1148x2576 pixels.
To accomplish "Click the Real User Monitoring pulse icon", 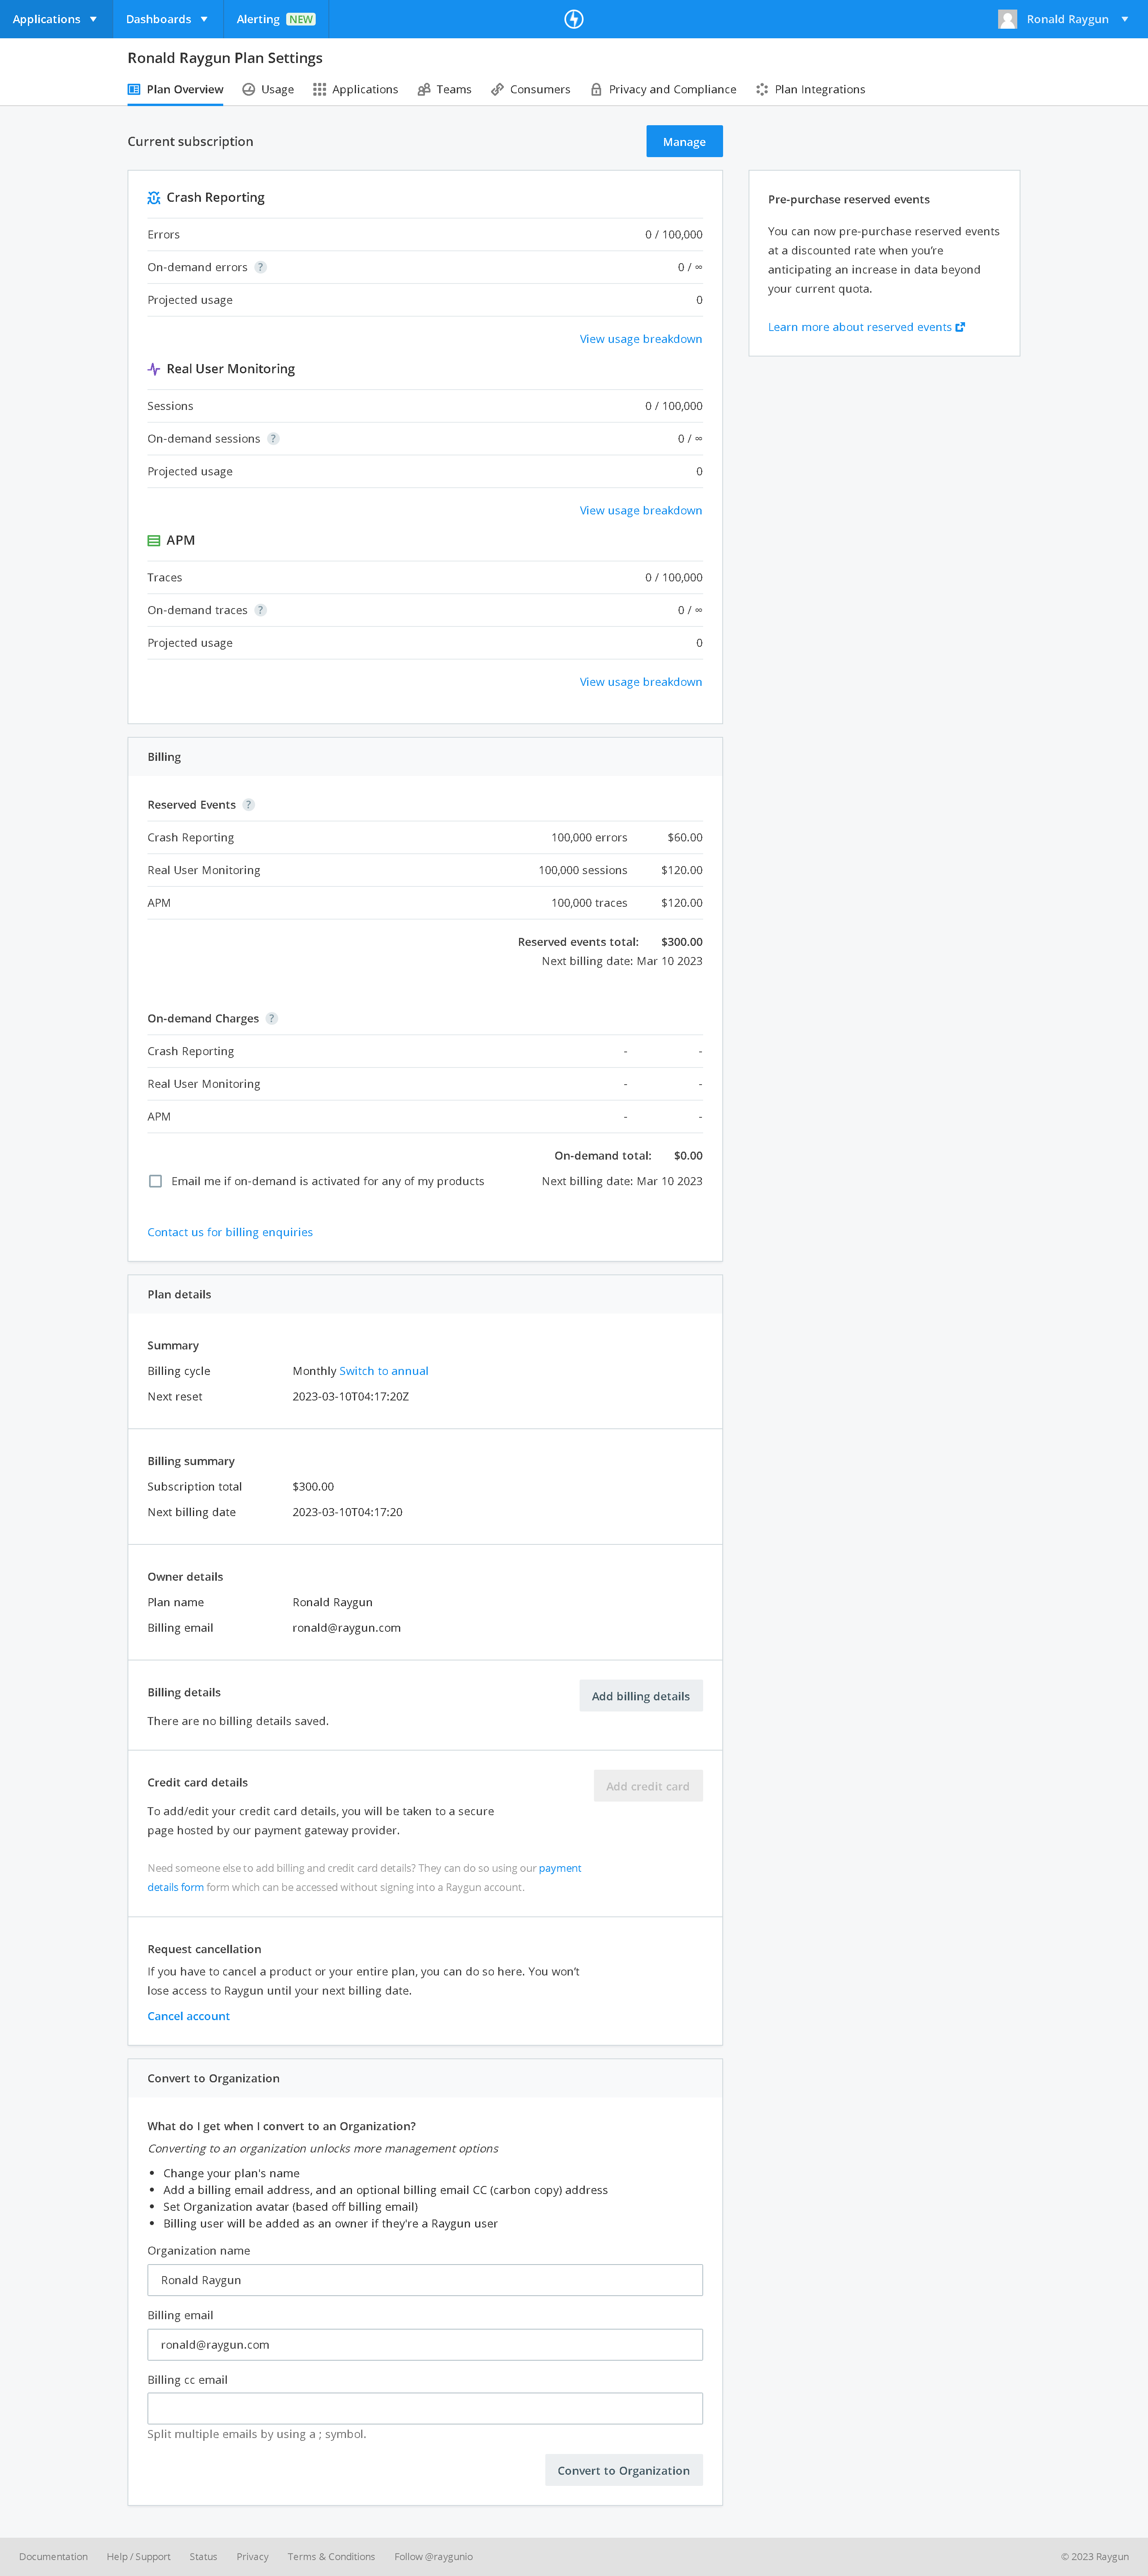I will pyautogui.click(x=154, y=369).
